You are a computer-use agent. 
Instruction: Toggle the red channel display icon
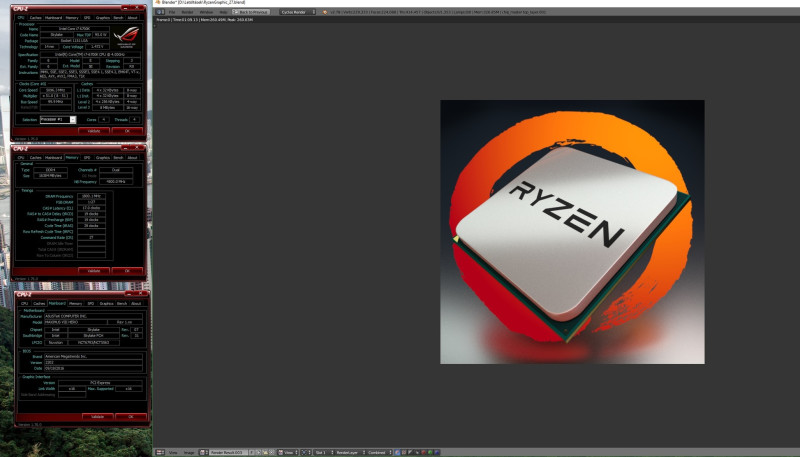[x=423, y=452]
